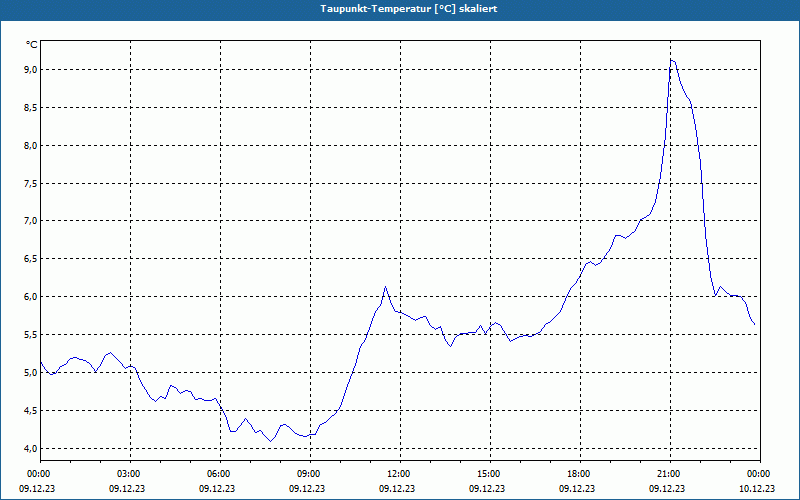Screen dimensions: 800x500
Task: Click the curve's local peak before 12:00
Action: click(x=385, y=287)
